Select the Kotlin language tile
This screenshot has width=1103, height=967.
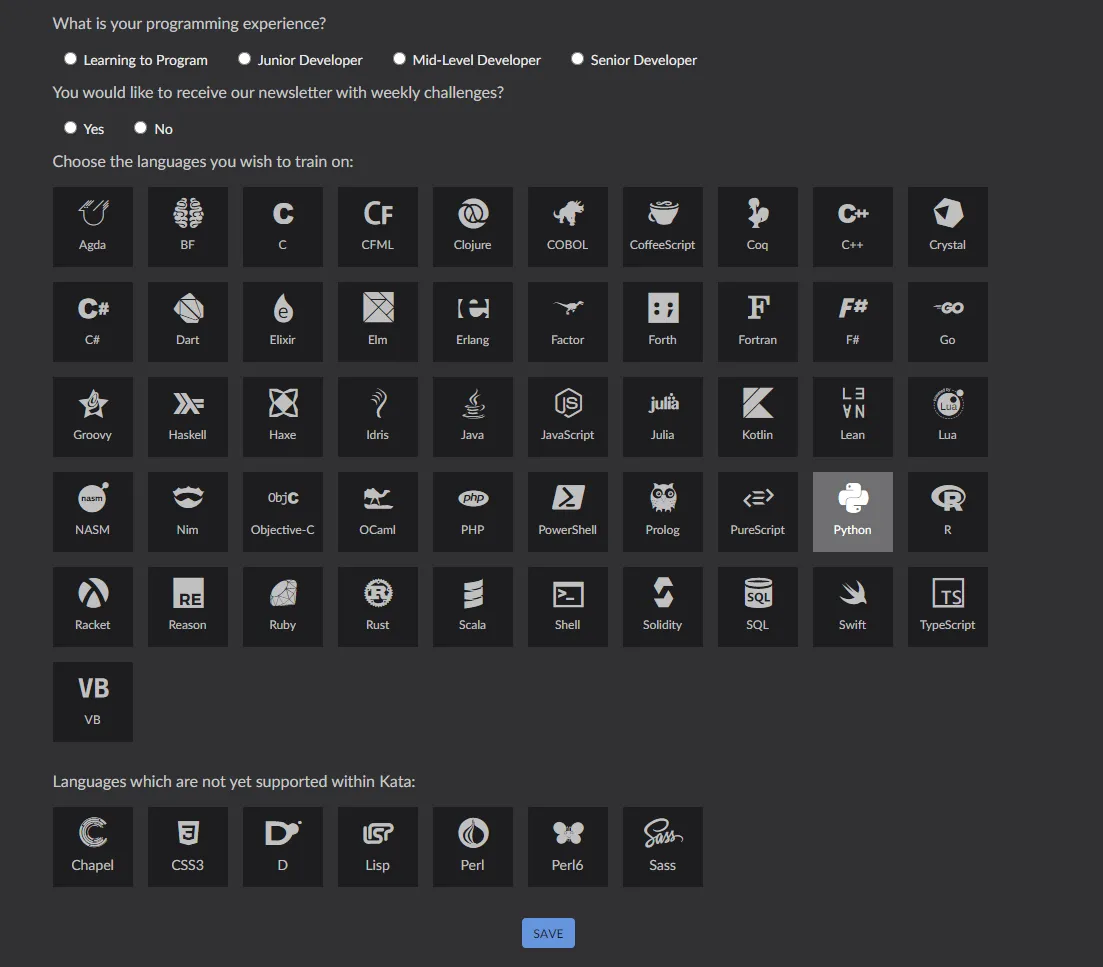point(758,417)
